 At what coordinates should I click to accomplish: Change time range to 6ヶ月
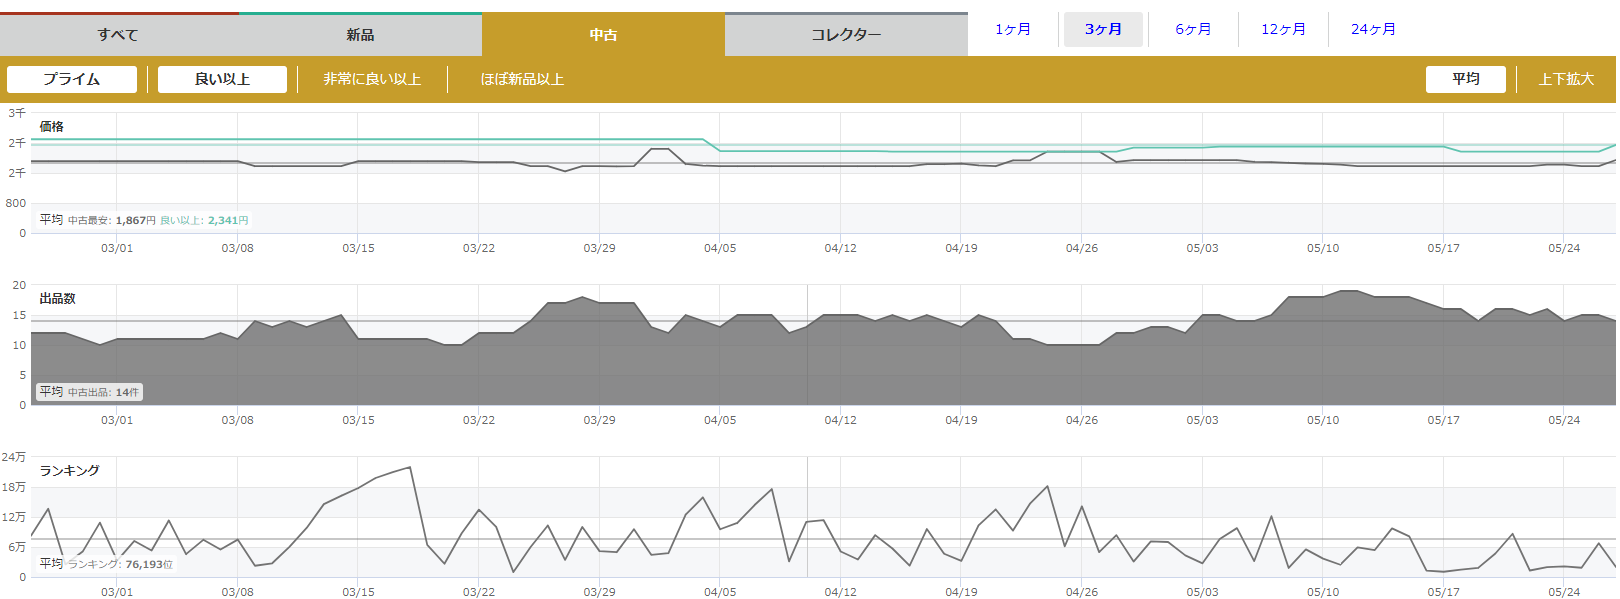[x=1193, y=29]
